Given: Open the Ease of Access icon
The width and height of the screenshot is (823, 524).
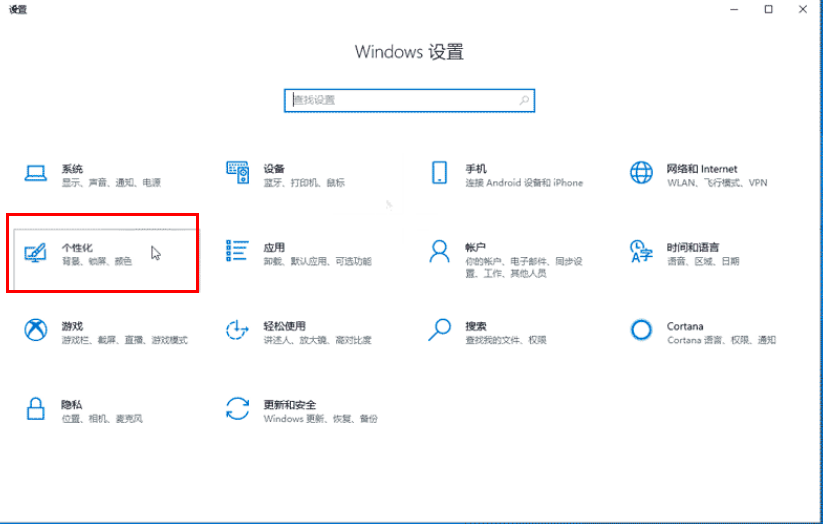Looking at the screenshot, I should (238, 330).
